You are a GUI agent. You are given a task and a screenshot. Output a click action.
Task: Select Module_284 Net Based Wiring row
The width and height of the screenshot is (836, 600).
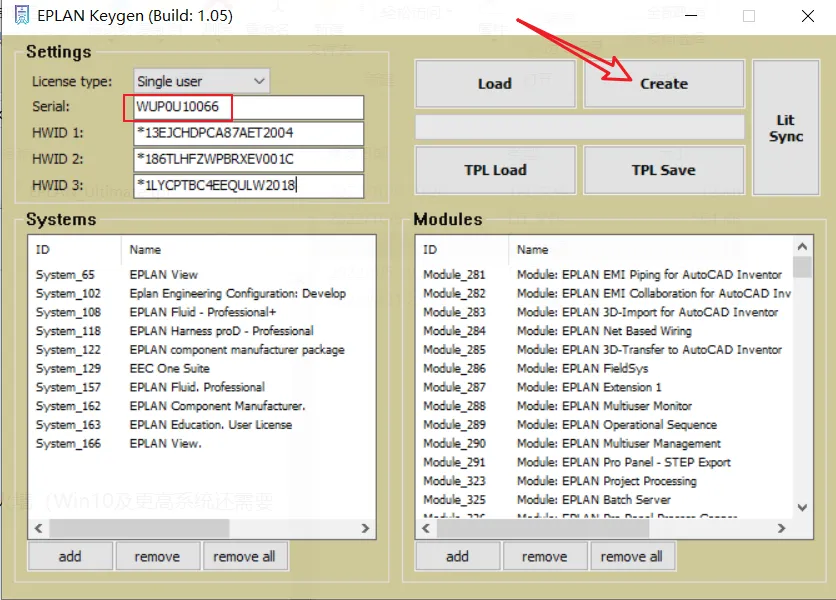(x=605, y=331)
